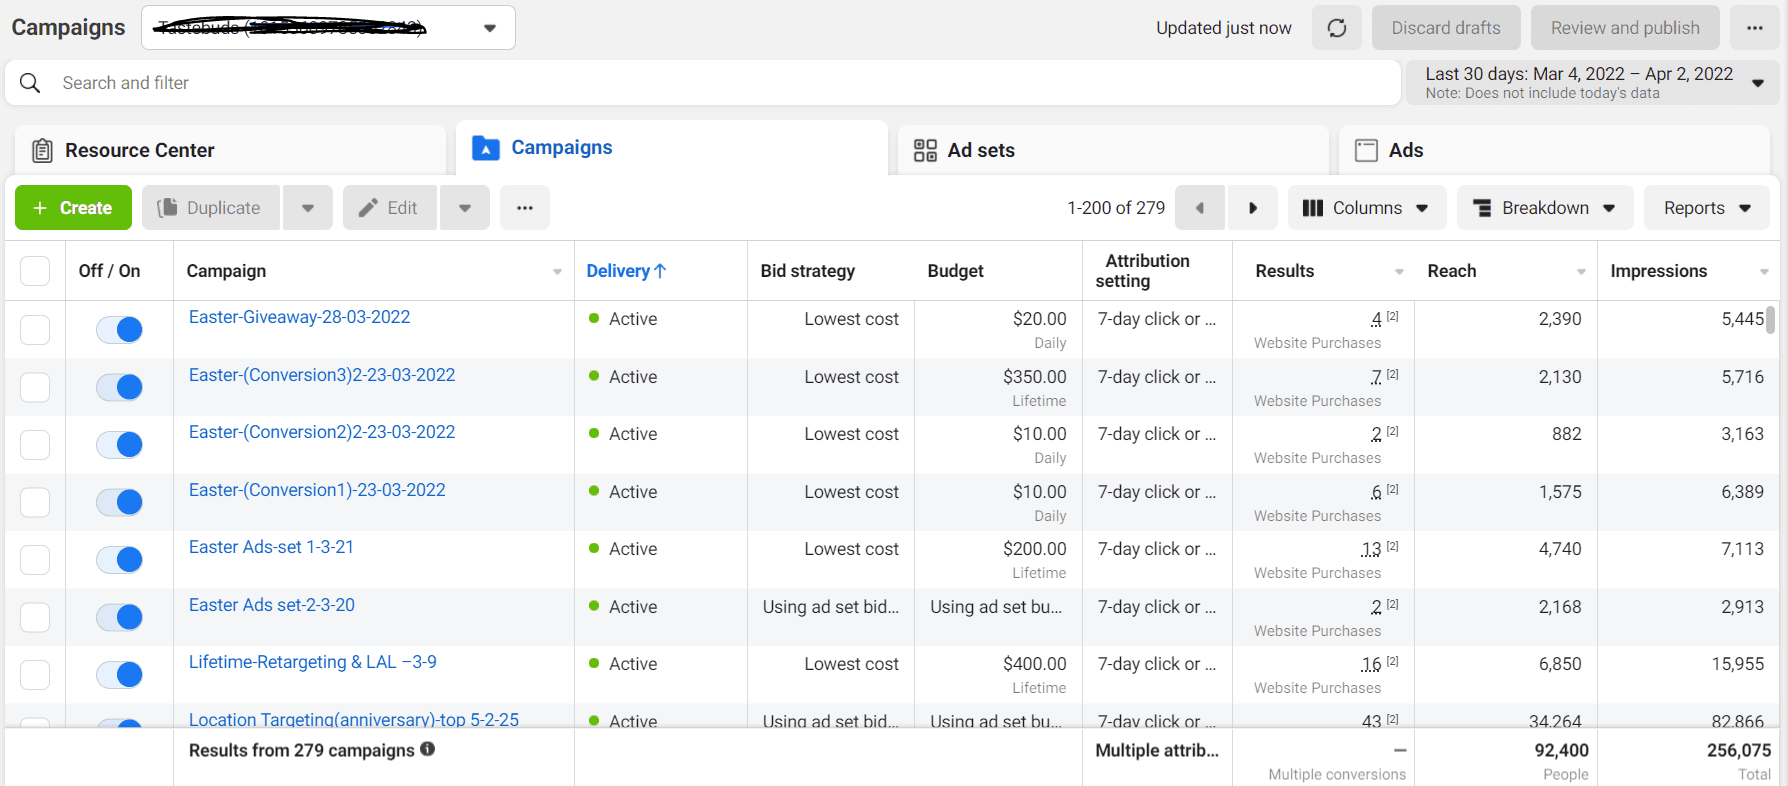Tick the select-all campaigns checkbox

click(x=35, y=271)
